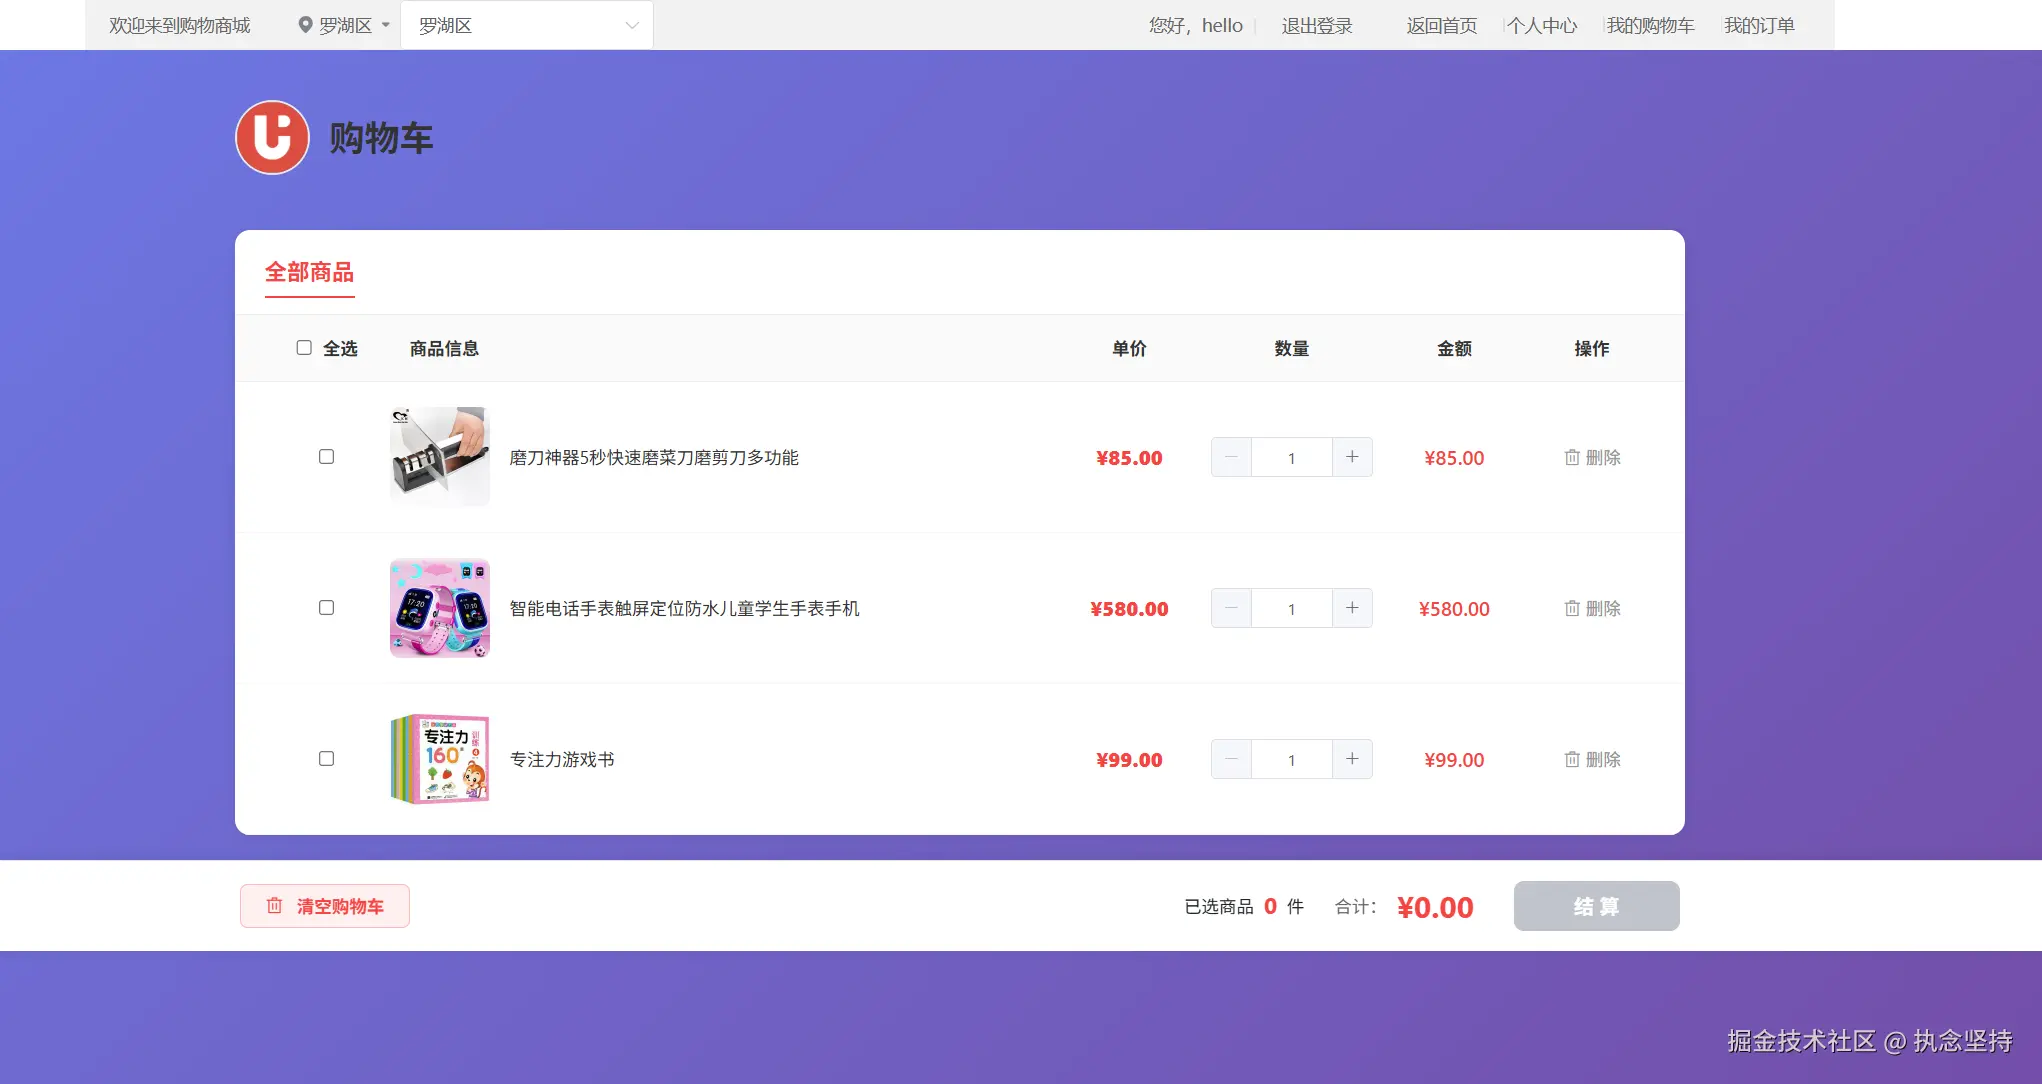Expand the 罗湖区 location dropdown with the small arrow
Screen dimensions: 2042x1084
pos(386,25)
